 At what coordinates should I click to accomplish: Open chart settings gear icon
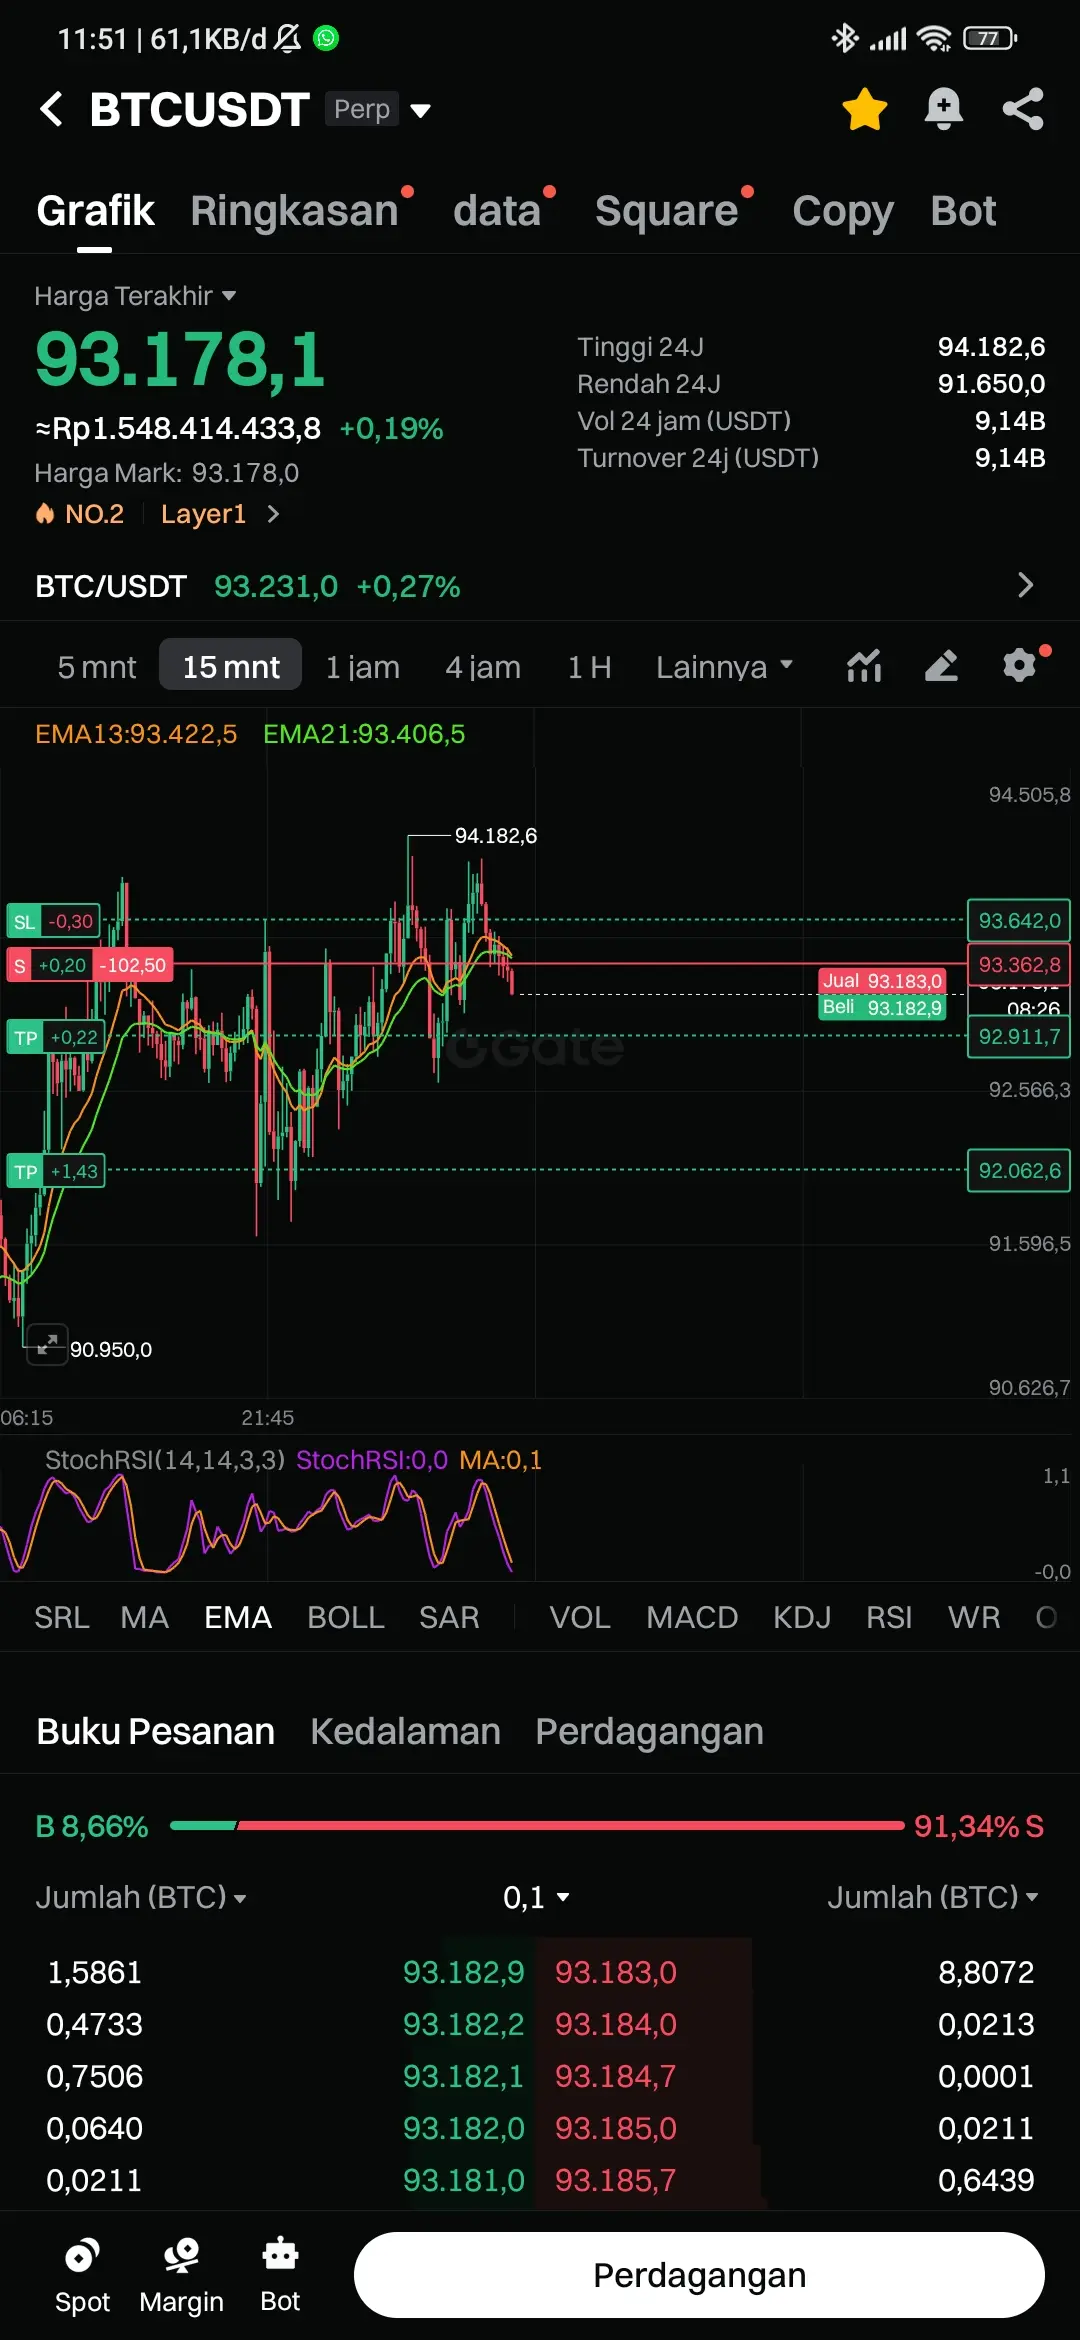[x=1019, y=666]
